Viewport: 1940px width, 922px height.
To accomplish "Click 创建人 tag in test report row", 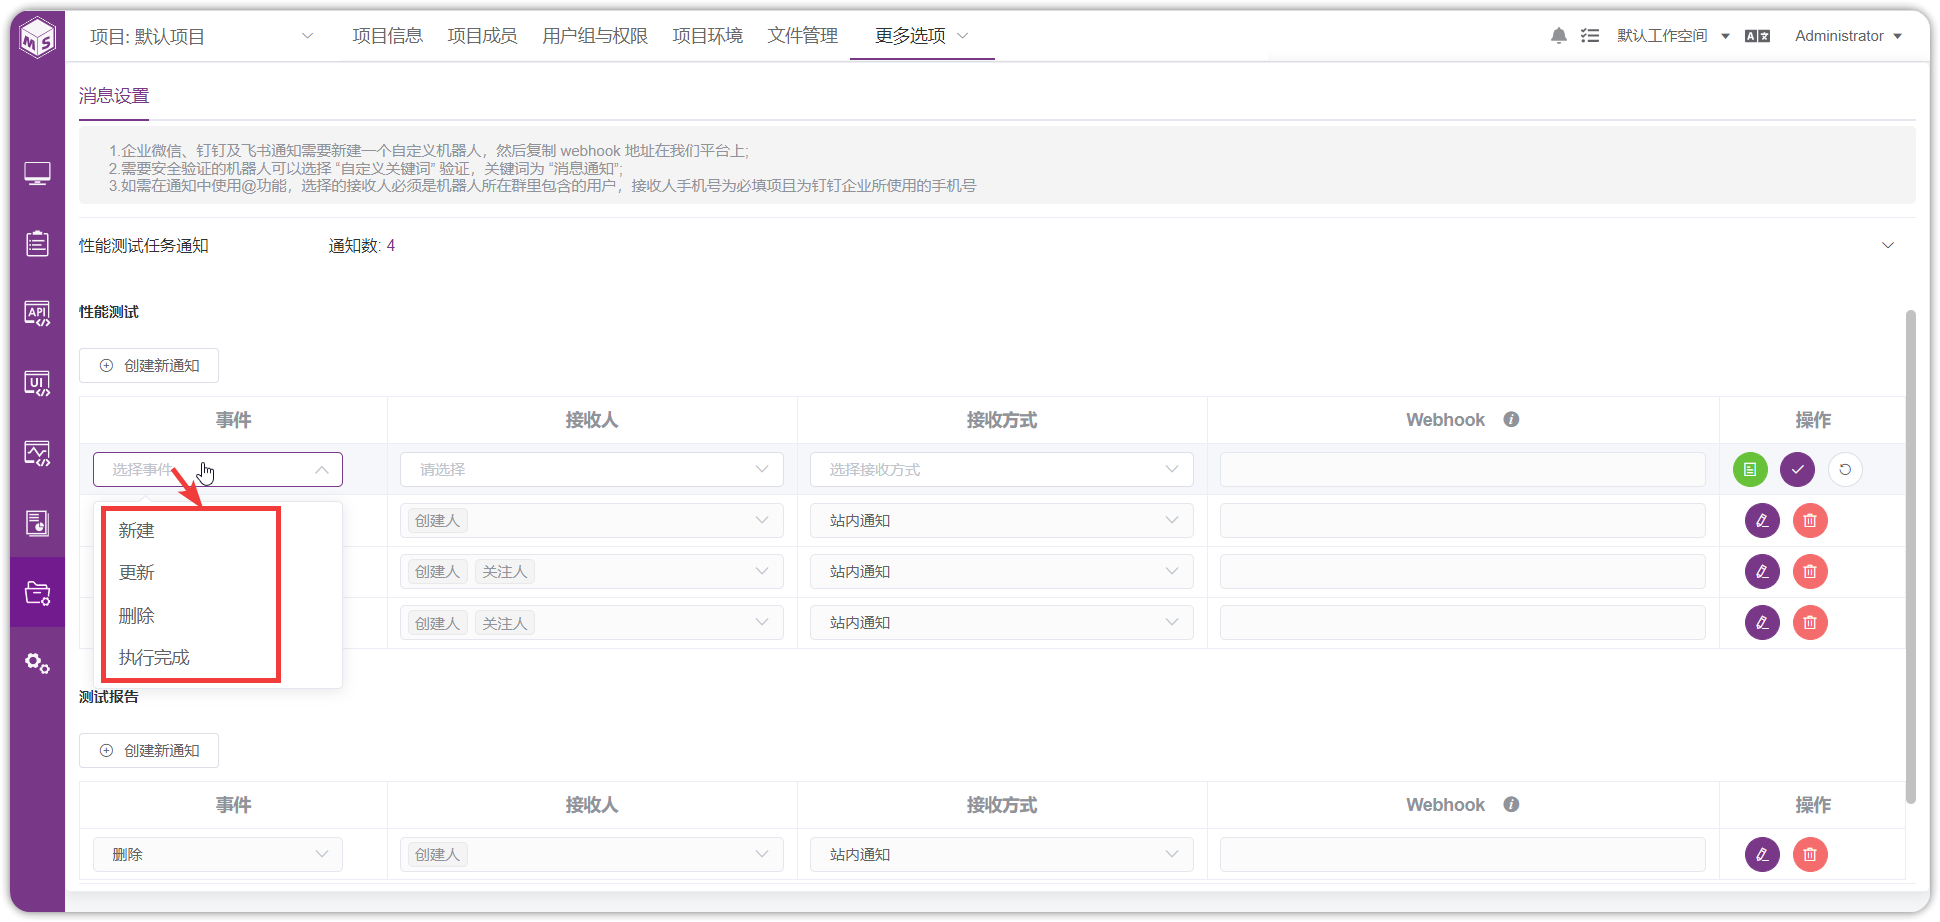I will click(x=437, y=855).
